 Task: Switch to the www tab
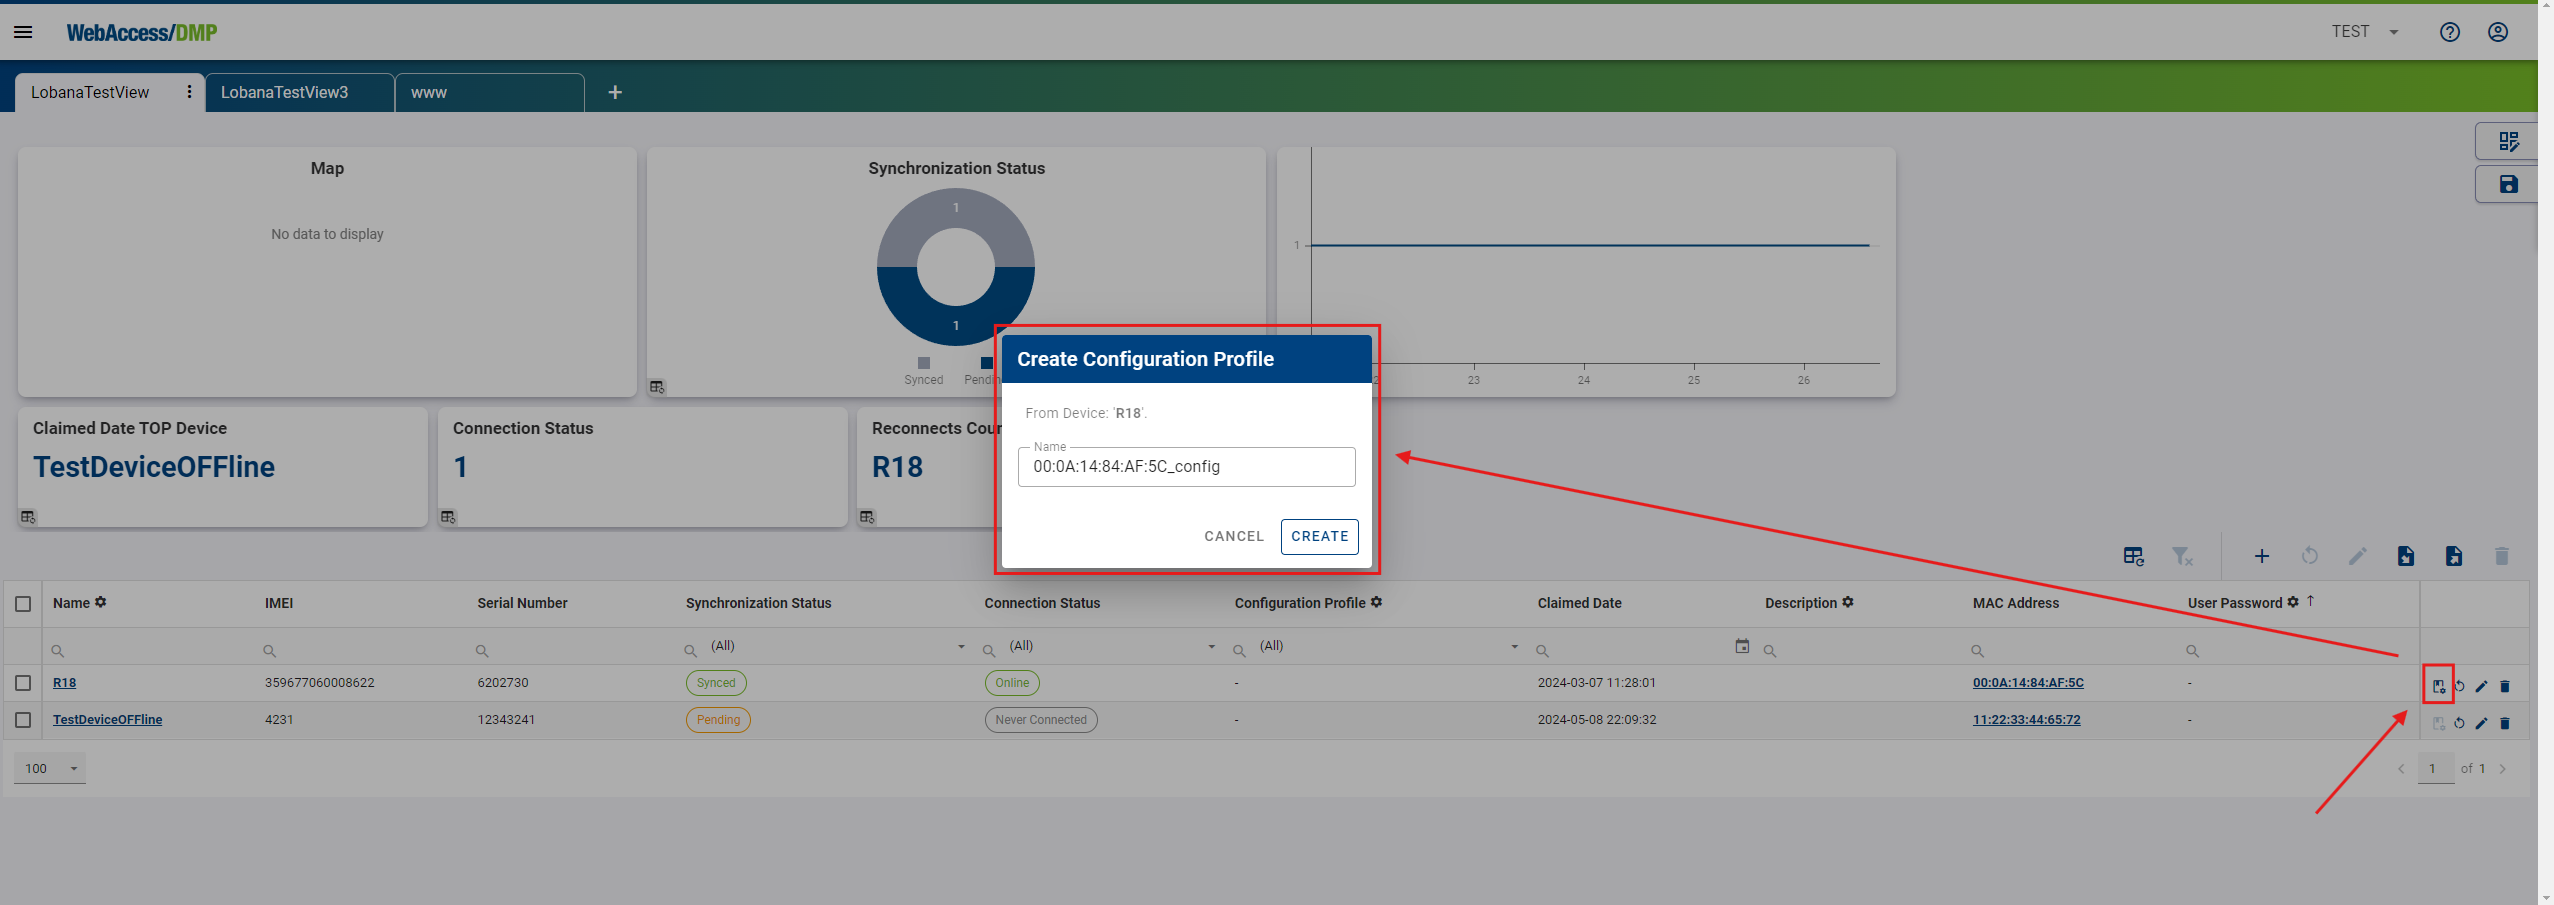click(x=430, y=92)
